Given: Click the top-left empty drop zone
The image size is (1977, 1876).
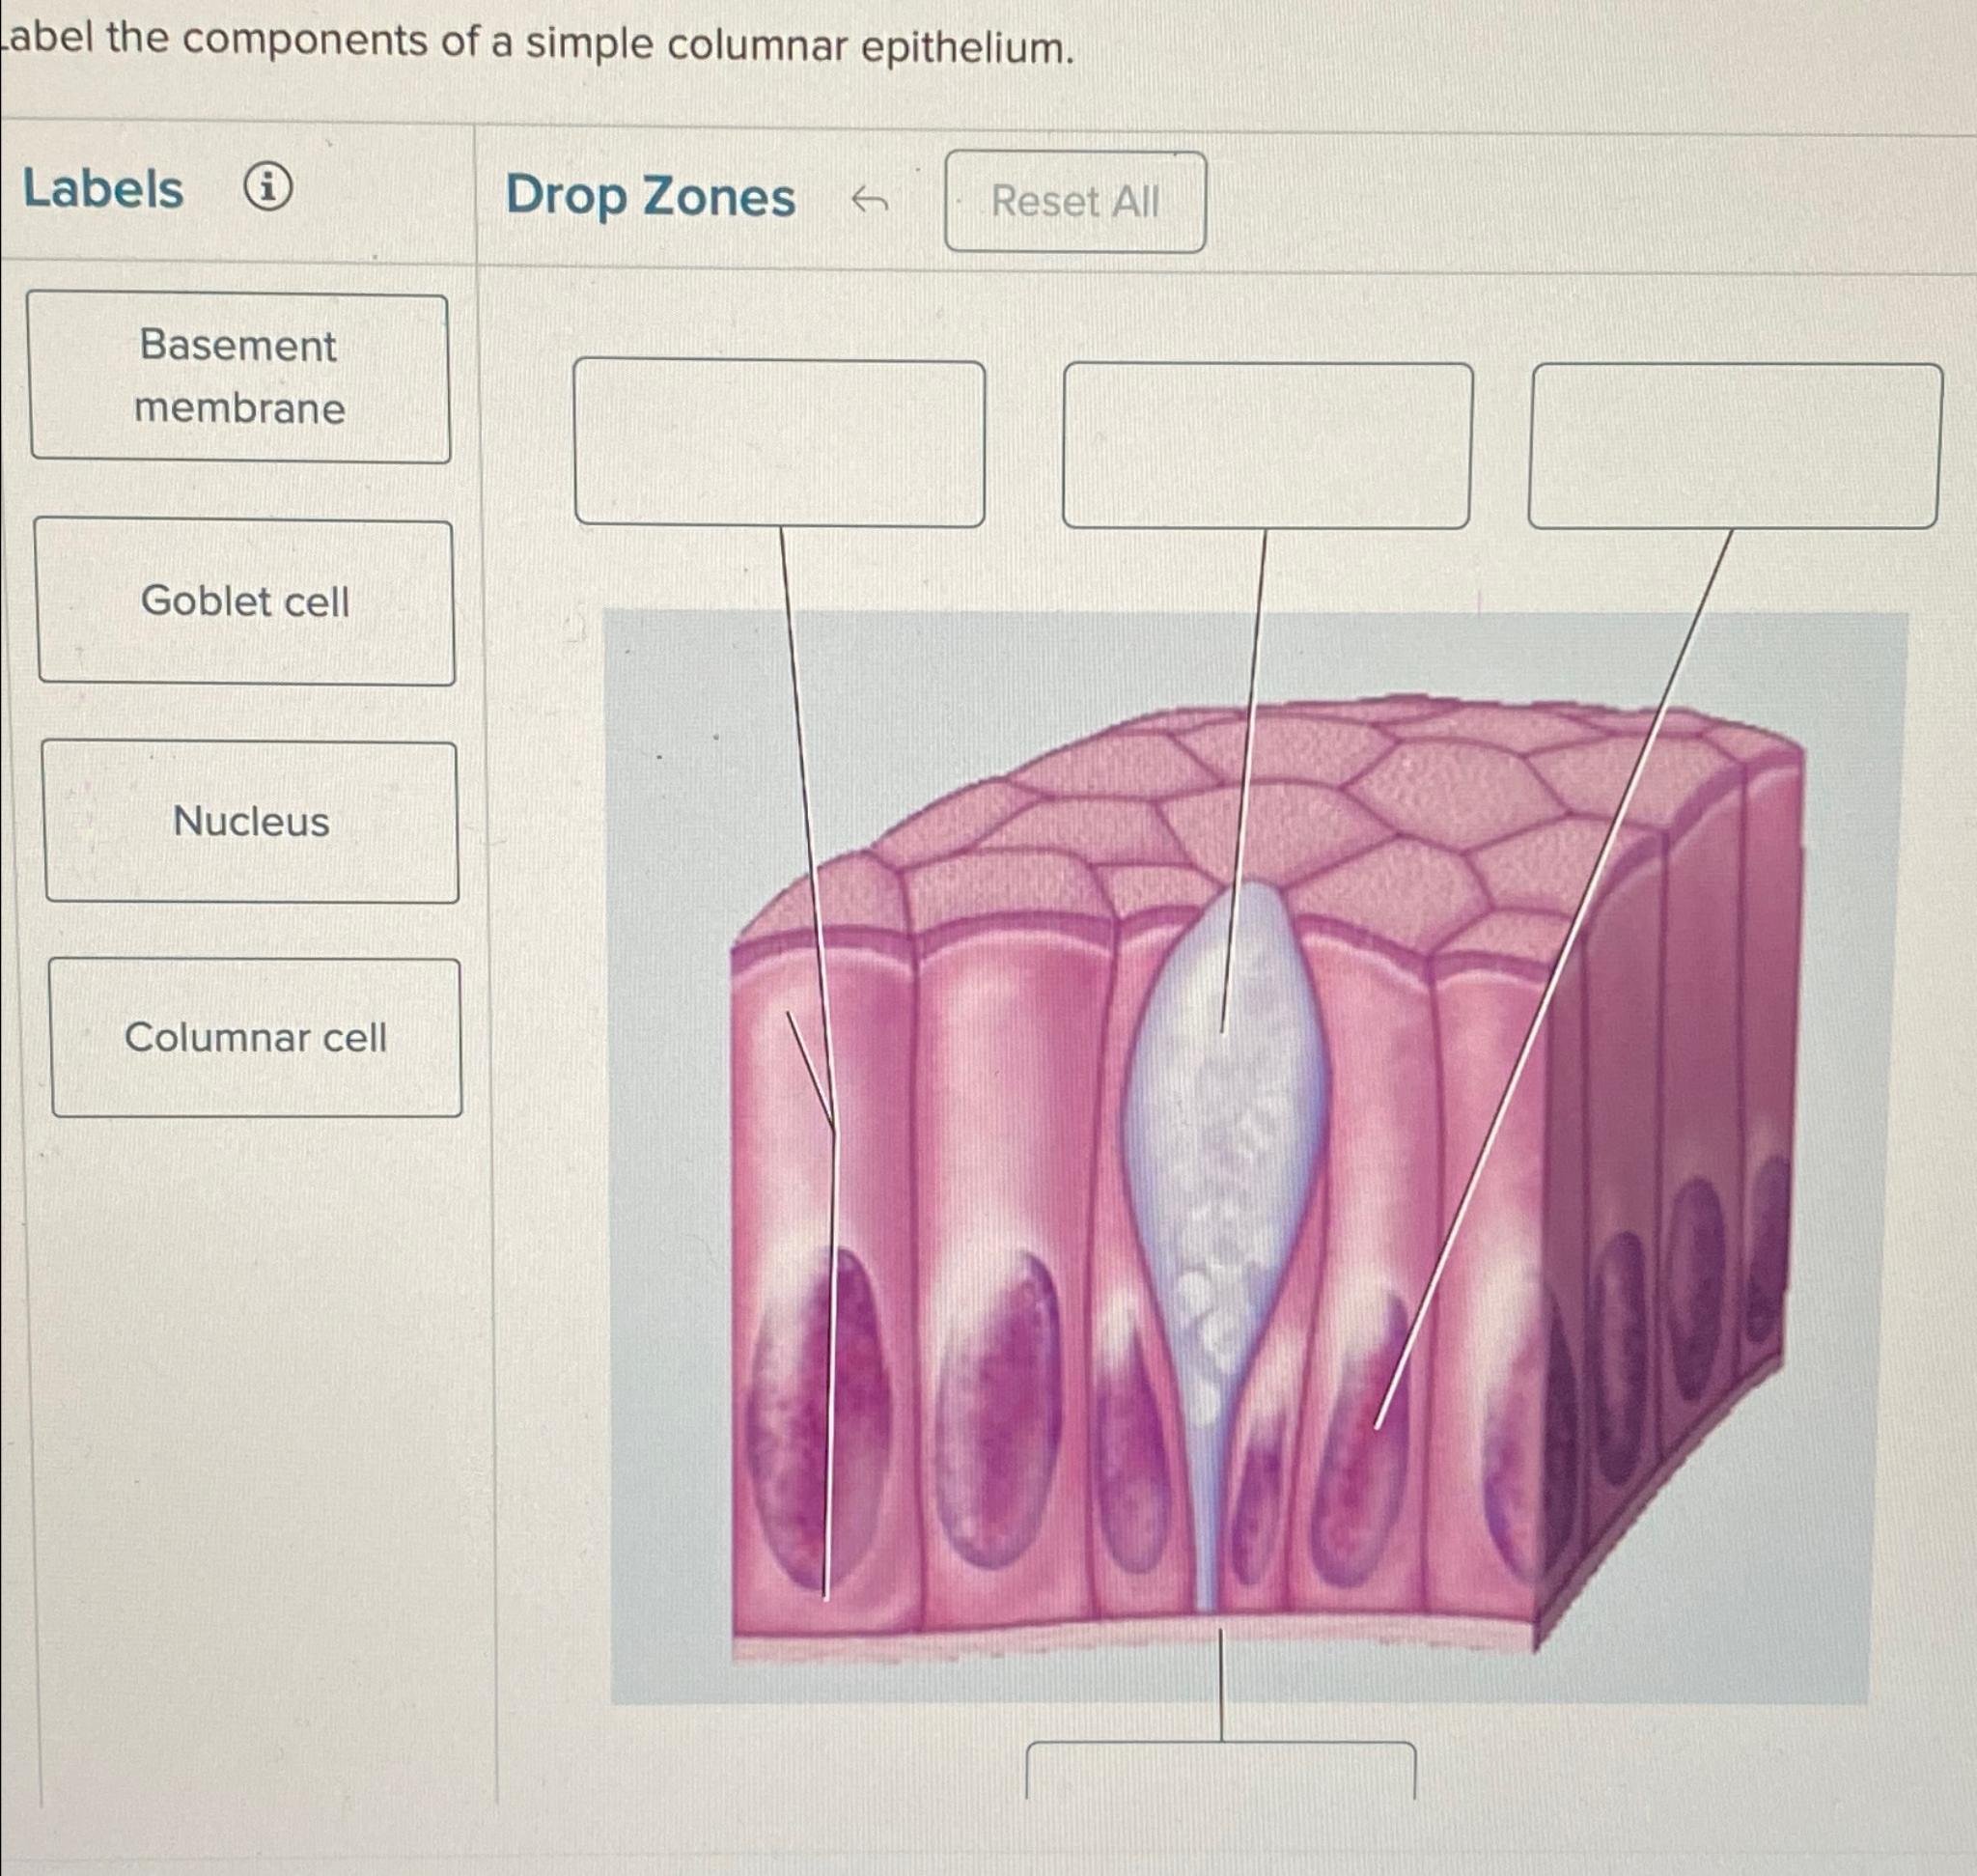Looking at the screenshot, I should point(779,443).
